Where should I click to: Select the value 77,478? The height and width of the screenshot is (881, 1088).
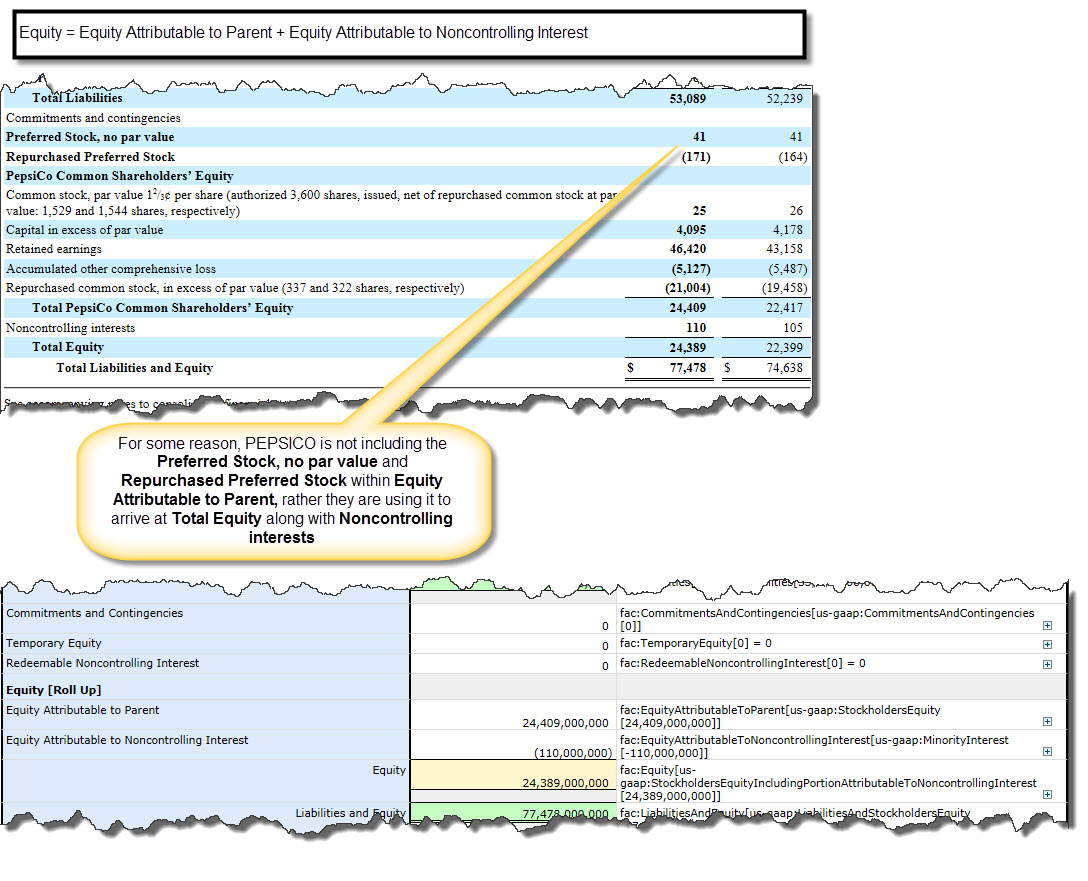click(x=688, y=368)
